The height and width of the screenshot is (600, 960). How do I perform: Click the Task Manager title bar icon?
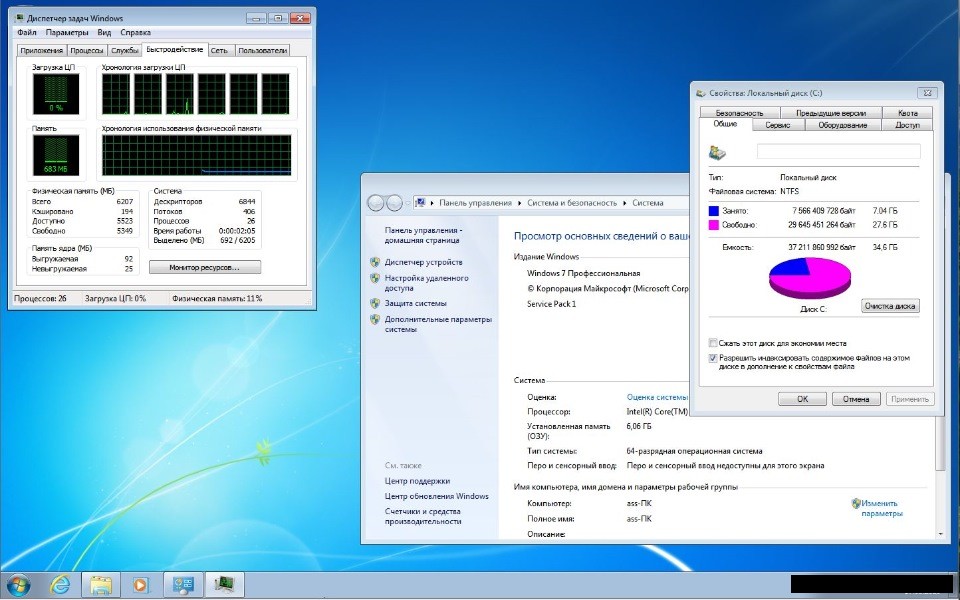point(20,18)
